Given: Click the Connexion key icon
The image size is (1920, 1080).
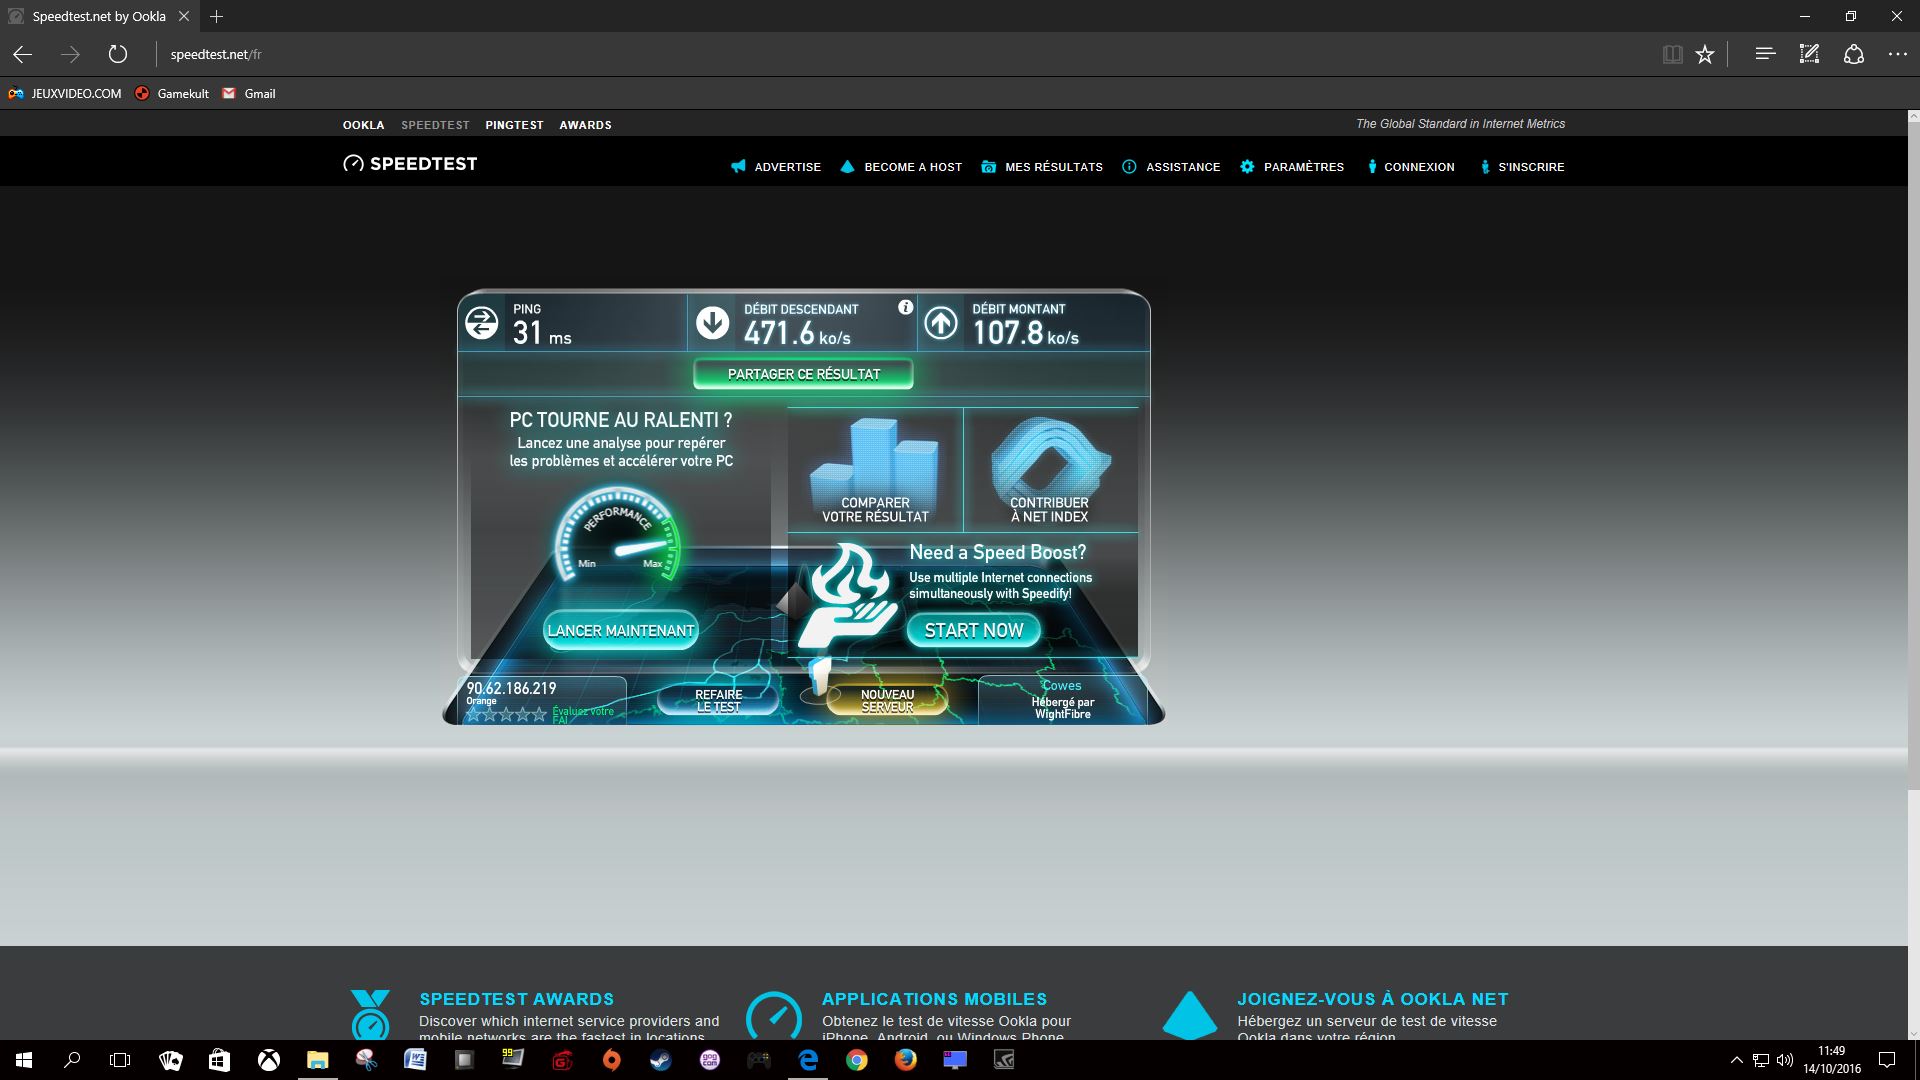Looking at the screenshot, I should point(1371,166).
